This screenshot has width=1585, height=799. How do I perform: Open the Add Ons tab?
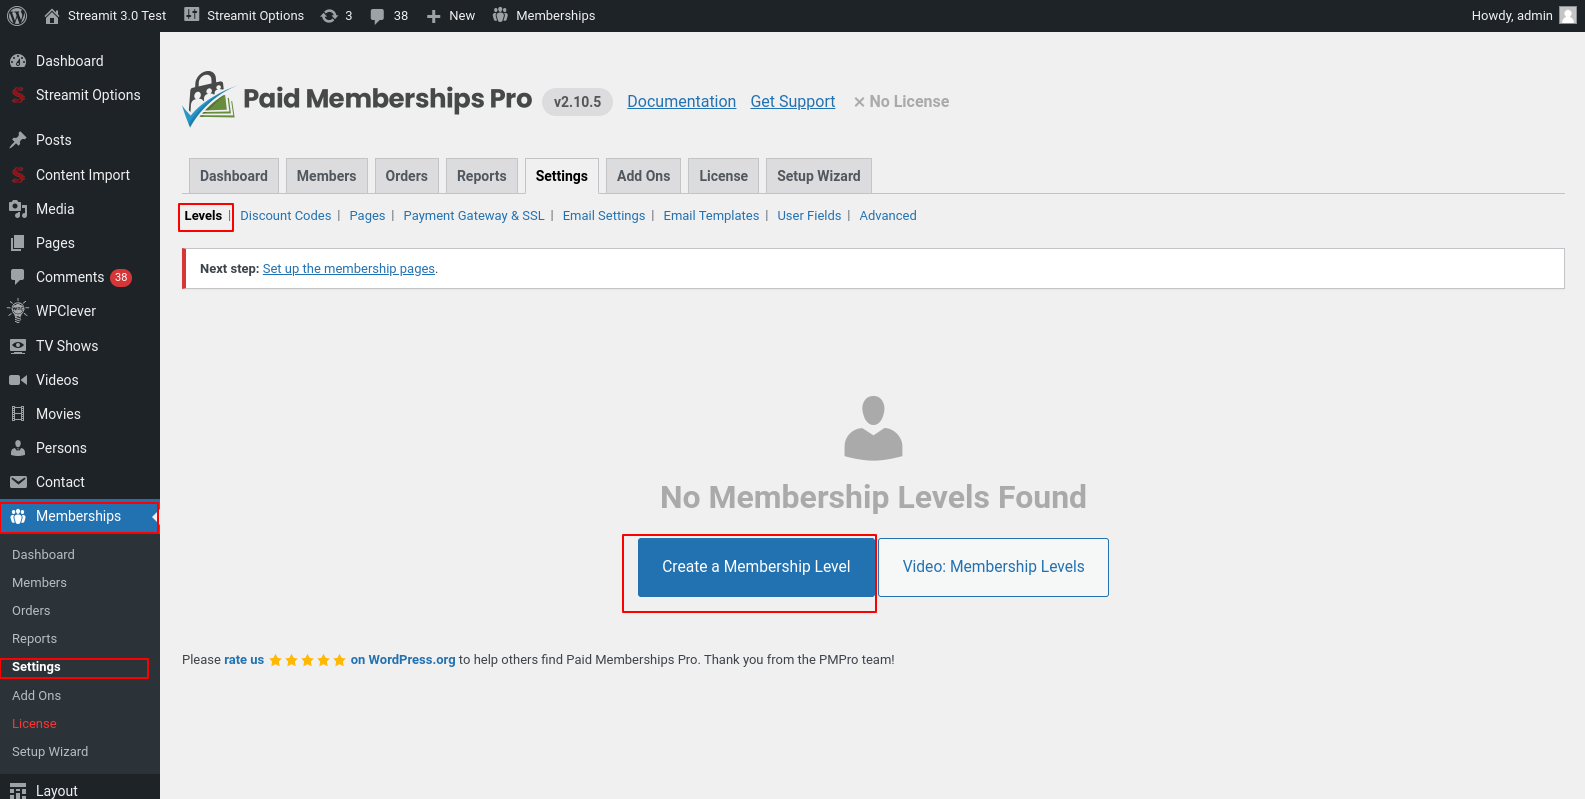point(644,176)
